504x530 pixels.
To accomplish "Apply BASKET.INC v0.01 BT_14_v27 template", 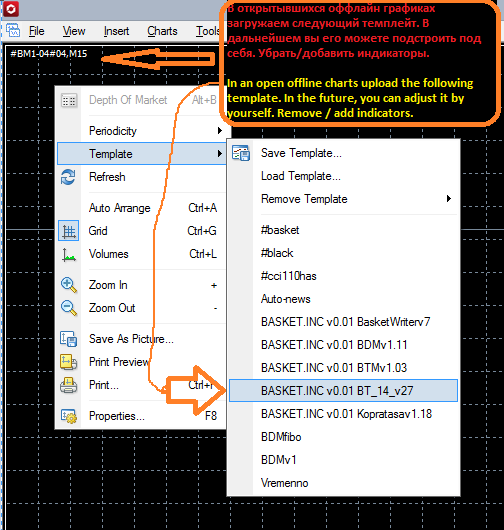I will click(343, 391).
